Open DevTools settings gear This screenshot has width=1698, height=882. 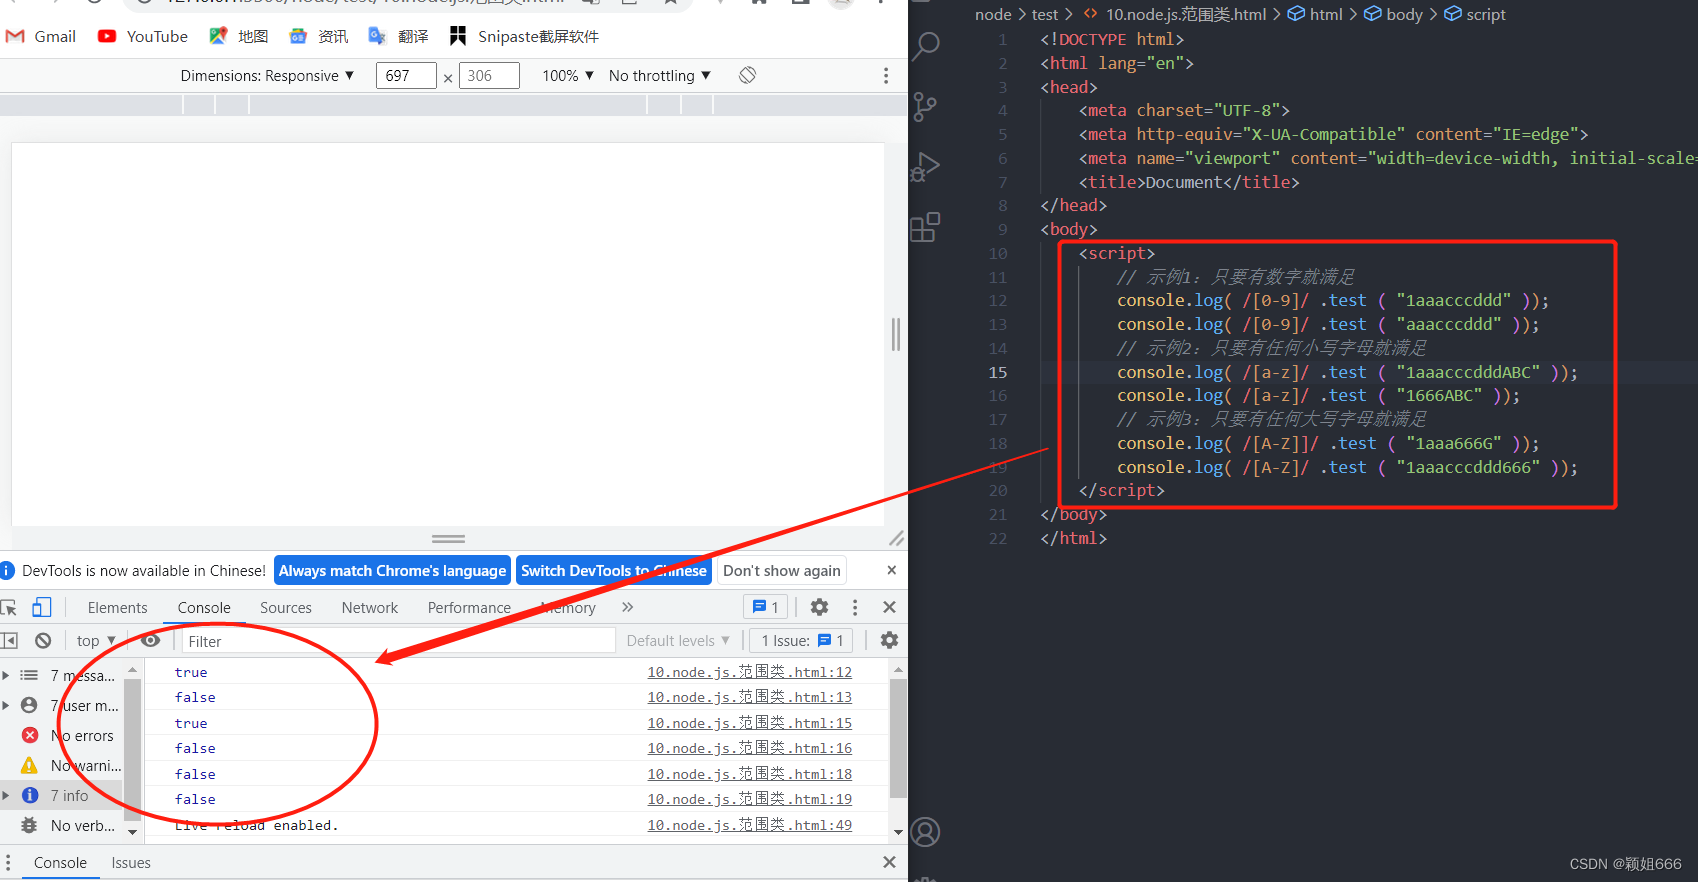tap(819, 607)
